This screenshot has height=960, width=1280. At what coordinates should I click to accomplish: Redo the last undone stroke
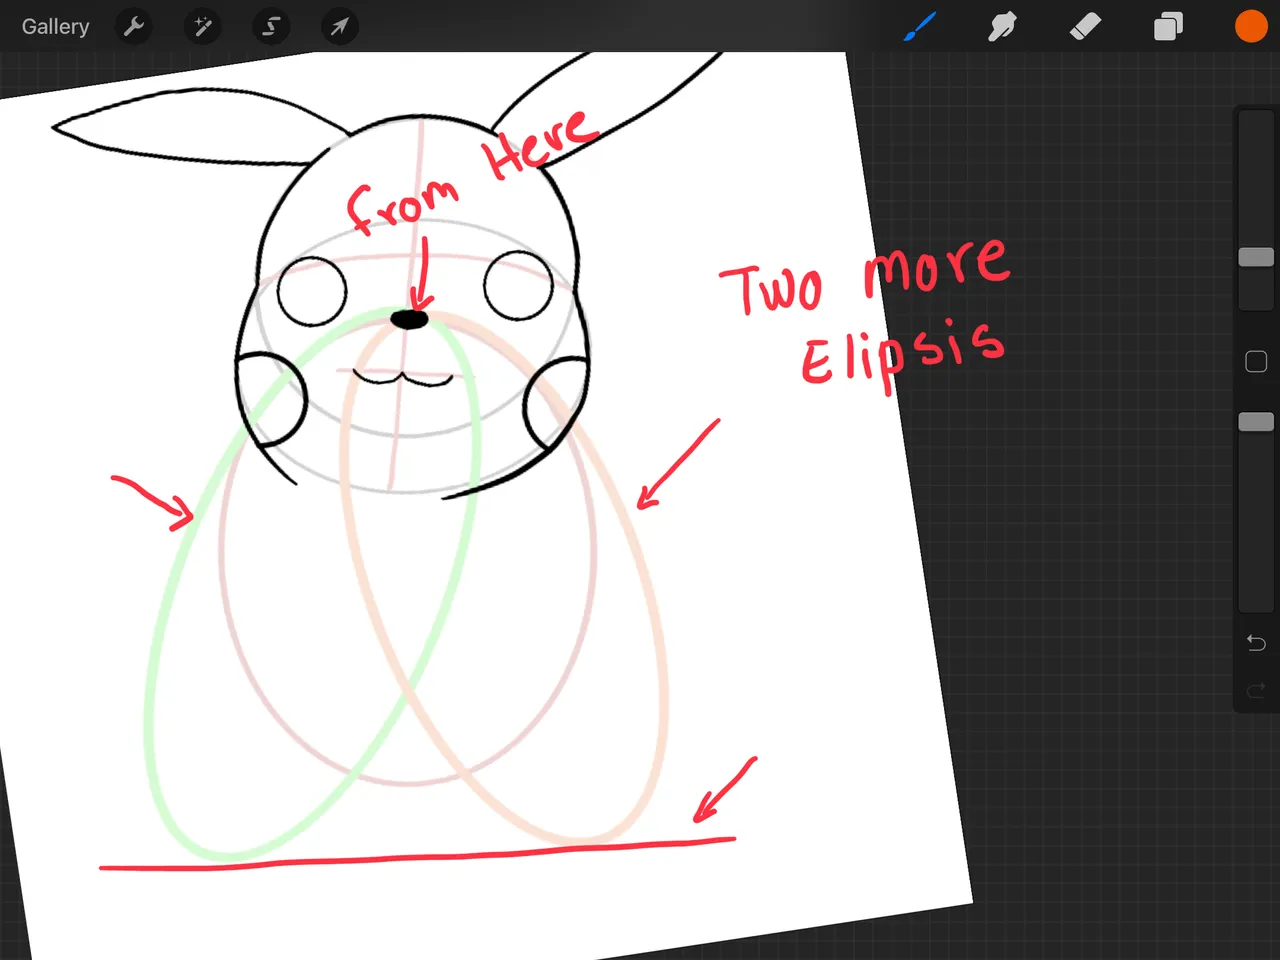pos(1256,690)
